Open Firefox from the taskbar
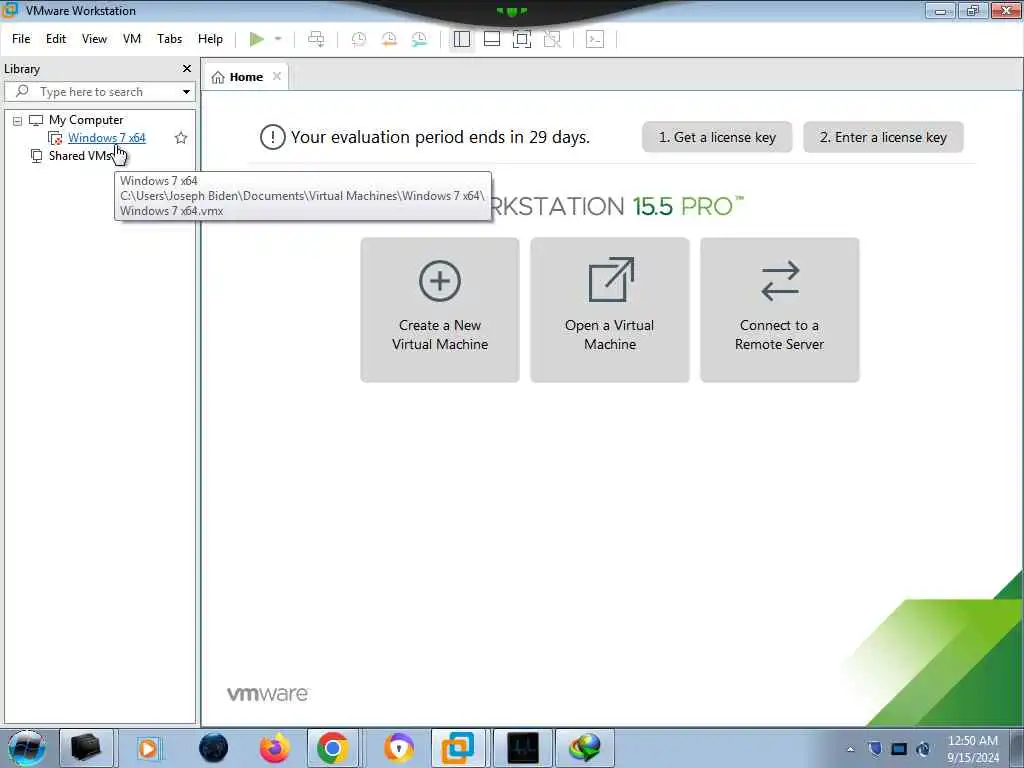The height and width of the screenshot is (768, 1024). click(x=274, y=748)
